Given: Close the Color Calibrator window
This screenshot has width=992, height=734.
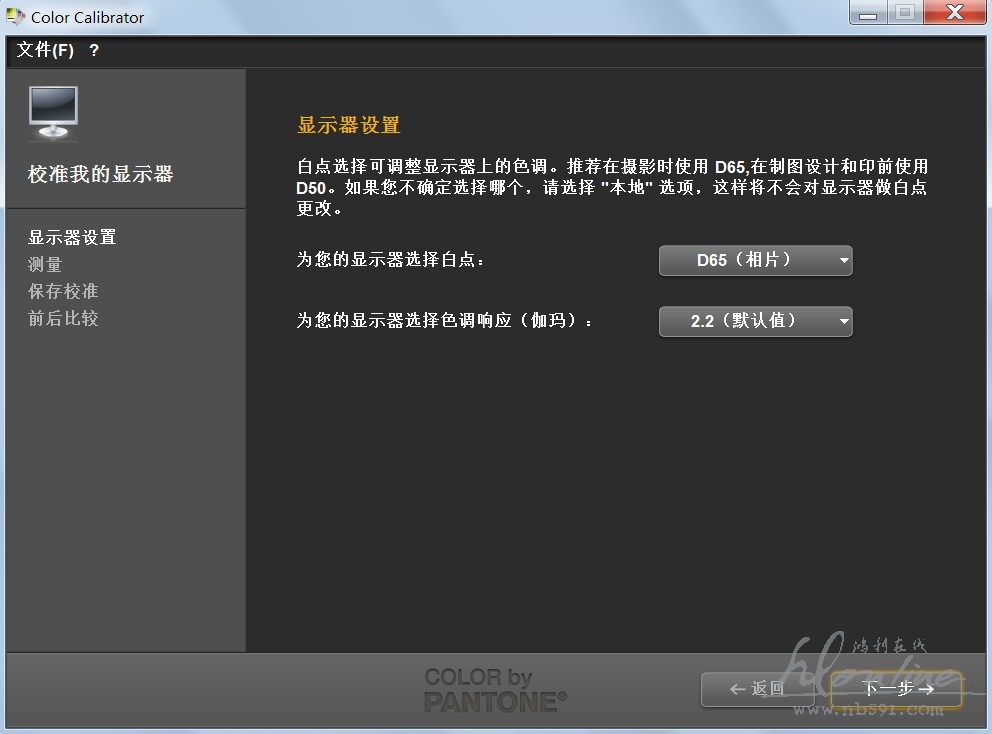Looking at the screenshot, I should point(955,13).
